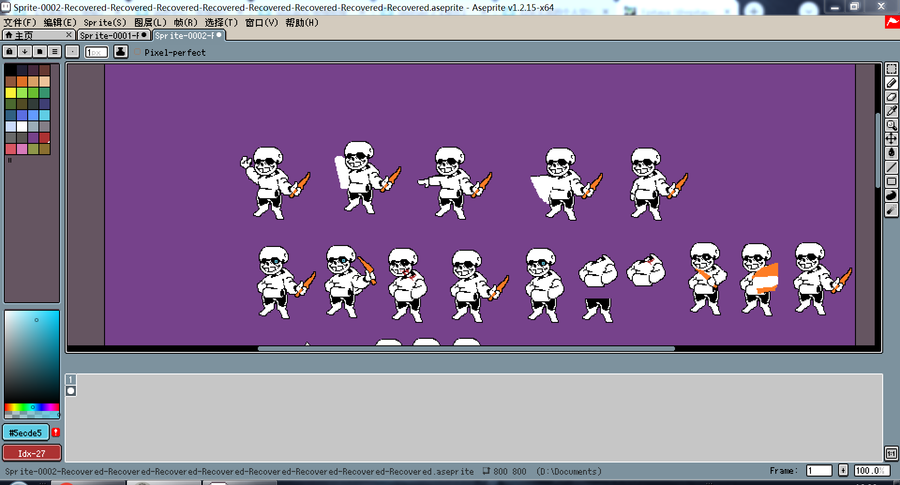900x485 pixels.
Task: Select the Rectangle shape tool
Action: (891, 181)
